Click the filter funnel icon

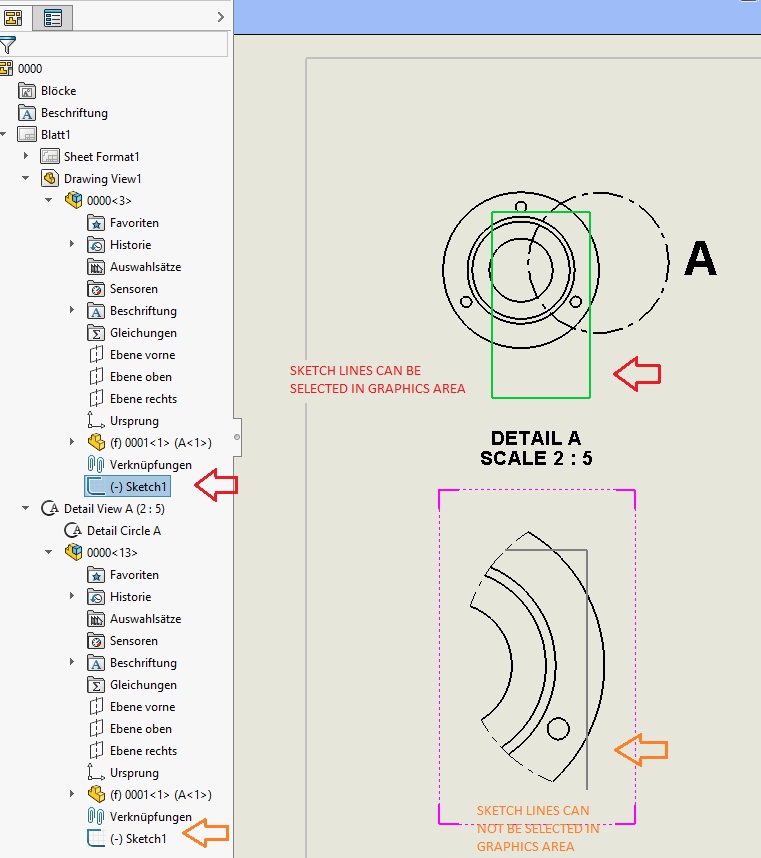[x=8, y=45]
